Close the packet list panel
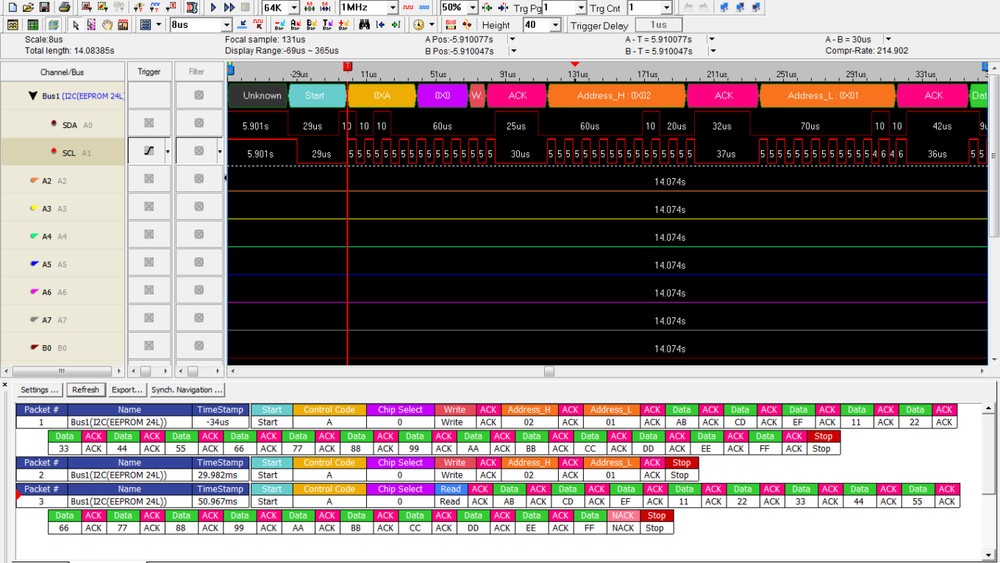Screen dimensions: 1000x563 pos(5,385)
